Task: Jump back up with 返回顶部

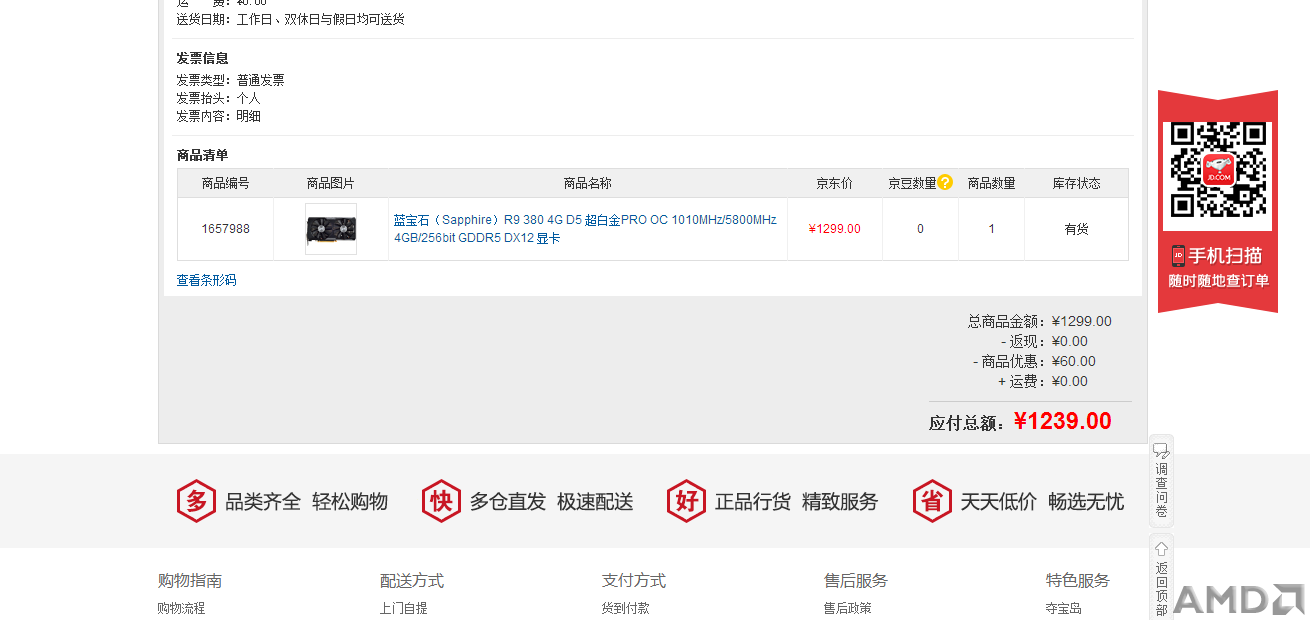Action: [x=1161, y=578]
